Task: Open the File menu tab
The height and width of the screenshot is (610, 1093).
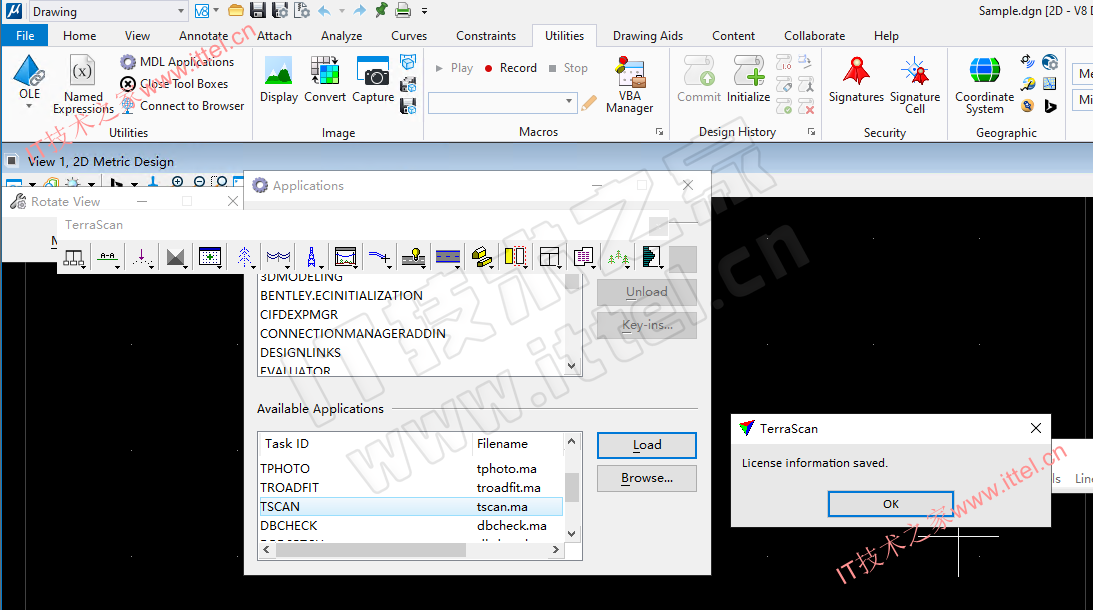Action: [25, 36]
